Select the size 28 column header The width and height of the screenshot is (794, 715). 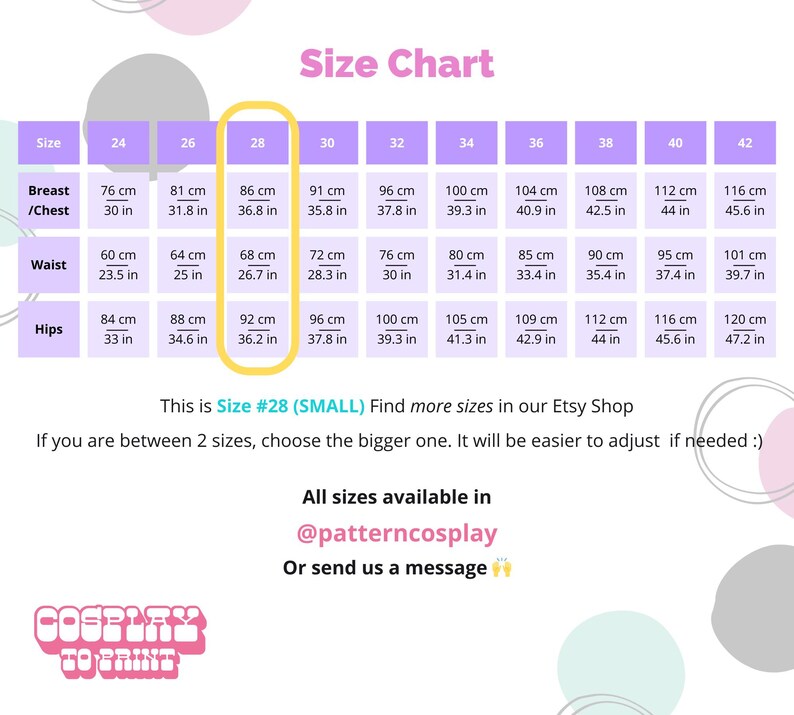pyautogui.click(x=257, y=143)
